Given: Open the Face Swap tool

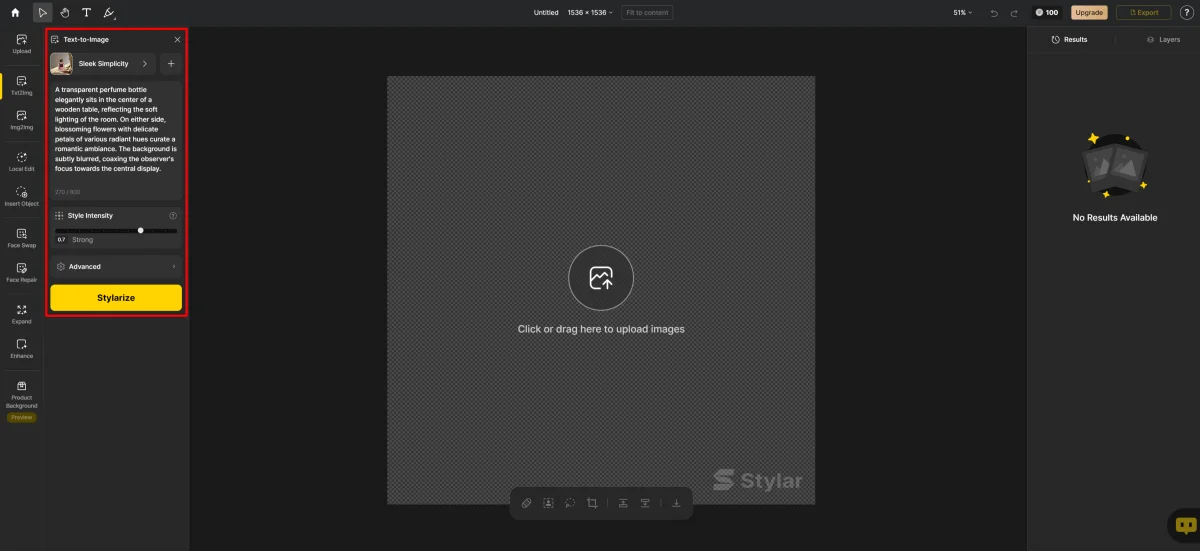Looking at the screenshot, I should (x=22, y=237).
